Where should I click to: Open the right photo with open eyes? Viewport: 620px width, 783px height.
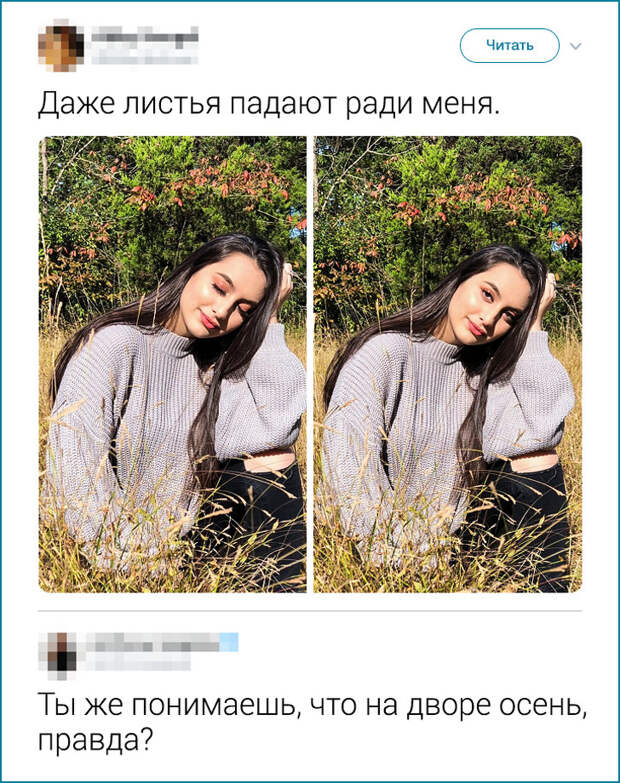(x=448, y=364)
